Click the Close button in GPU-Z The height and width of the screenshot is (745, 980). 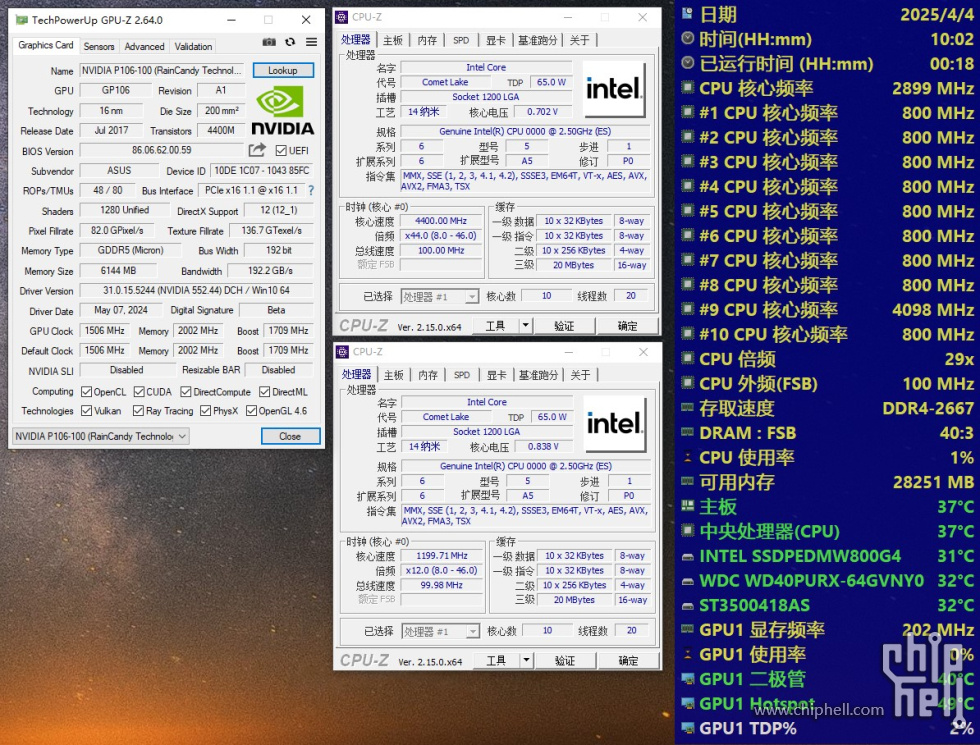coord(290,436)
